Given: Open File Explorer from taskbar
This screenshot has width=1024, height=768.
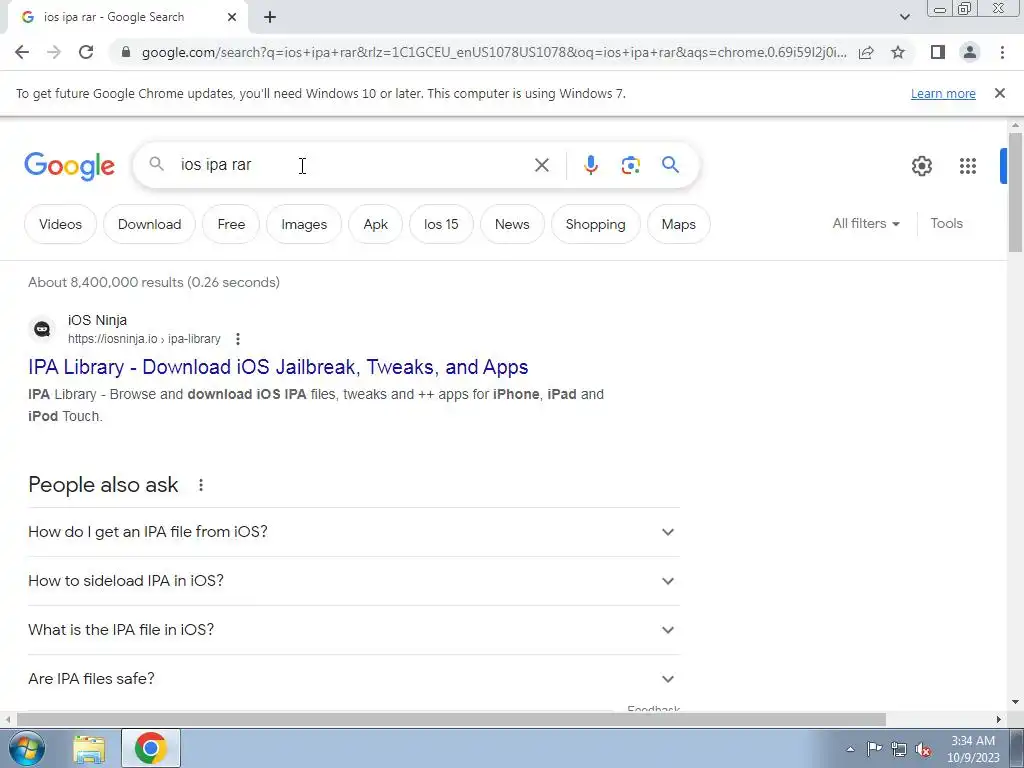Looking at the screenshot, I should (89, 749).
